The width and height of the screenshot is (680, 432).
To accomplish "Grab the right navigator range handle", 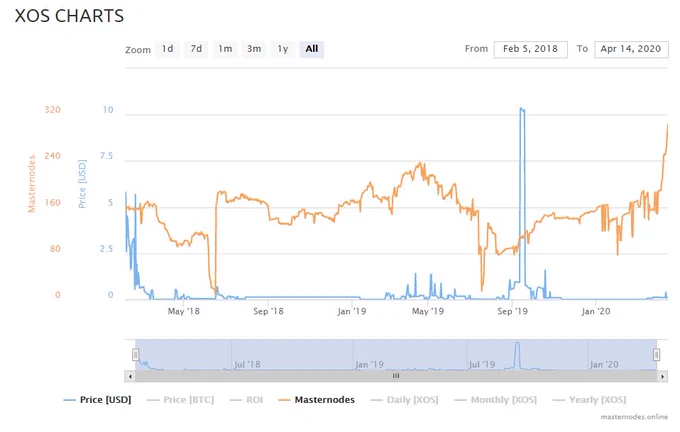I will tap(657, 355).
